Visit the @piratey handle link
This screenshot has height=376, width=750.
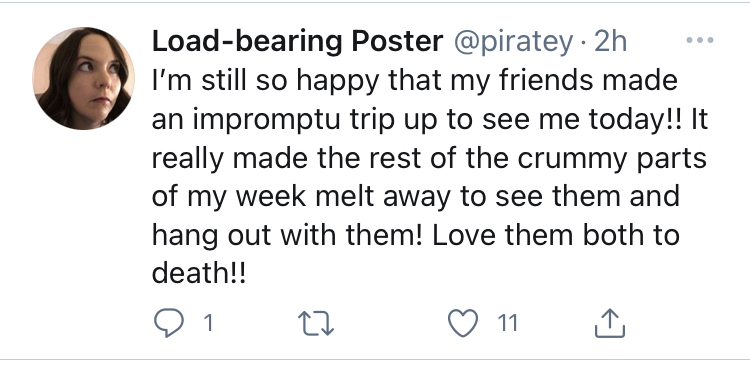(x=513, y=43)
